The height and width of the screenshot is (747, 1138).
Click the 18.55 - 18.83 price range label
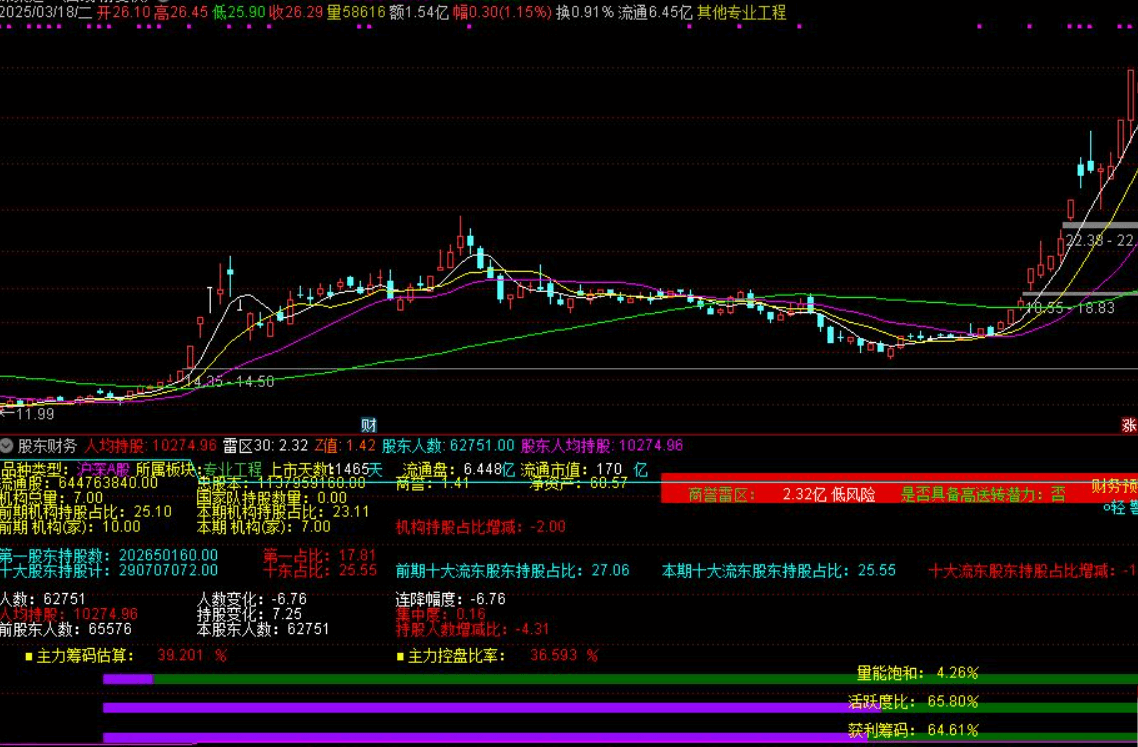click(x=1070, y=308)
